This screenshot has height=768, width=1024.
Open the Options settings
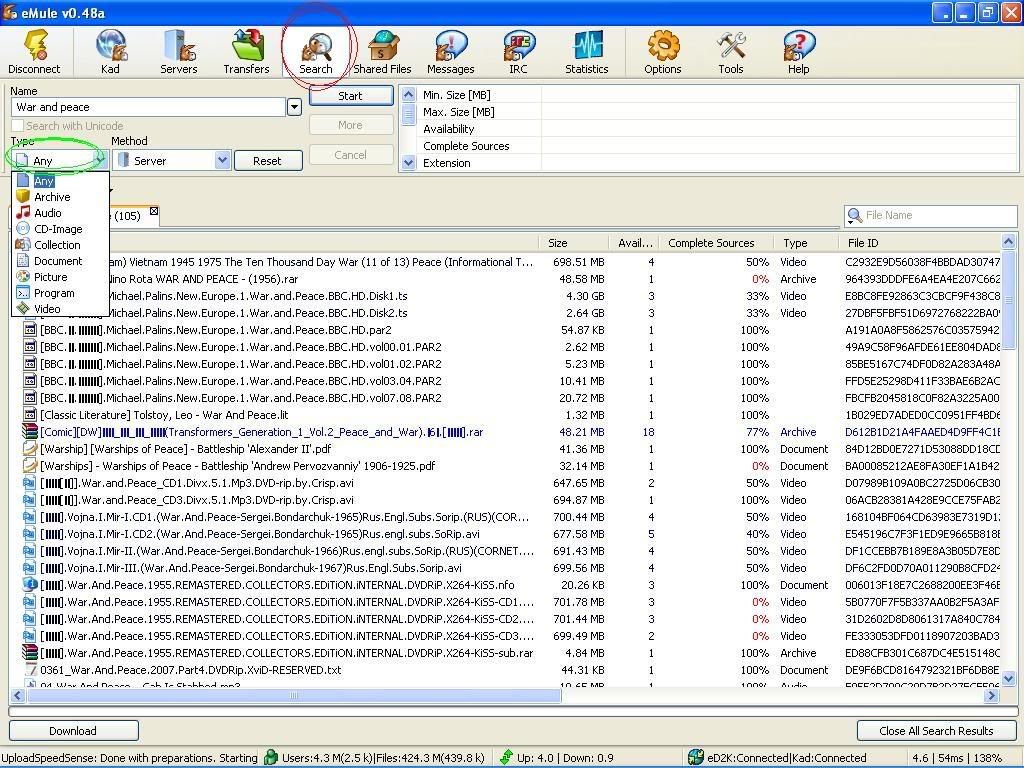662,52
